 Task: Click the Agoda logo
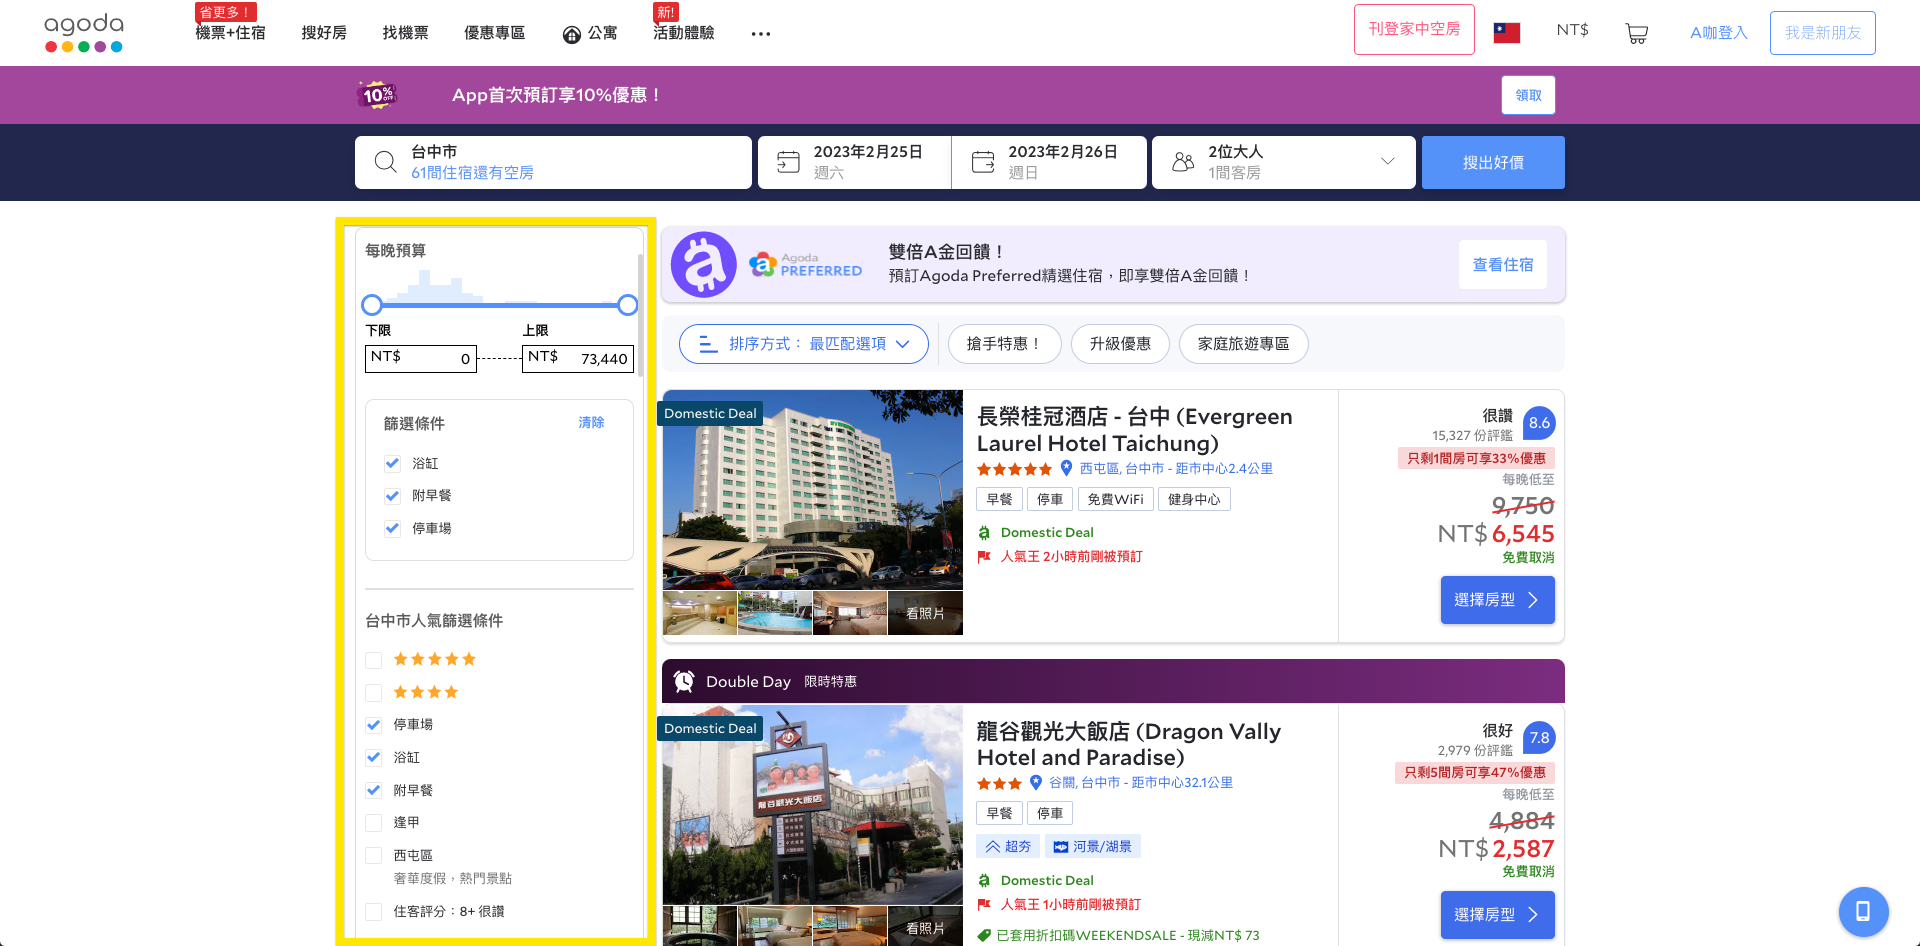84,33
